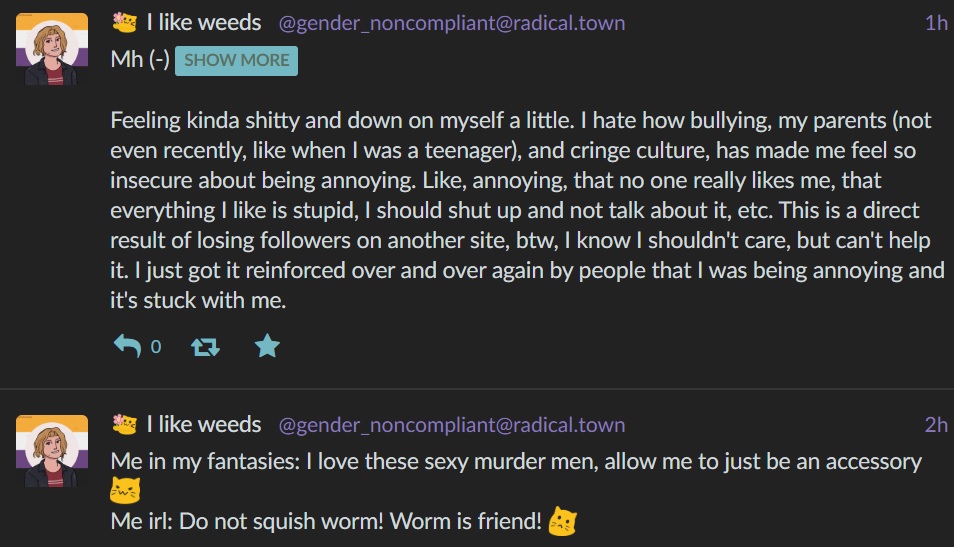Screen dimensions: 954x547
Task: Open the post starting 'Feeling kinda shitty'
Action: pyautogui.click(x=527, y=210)
